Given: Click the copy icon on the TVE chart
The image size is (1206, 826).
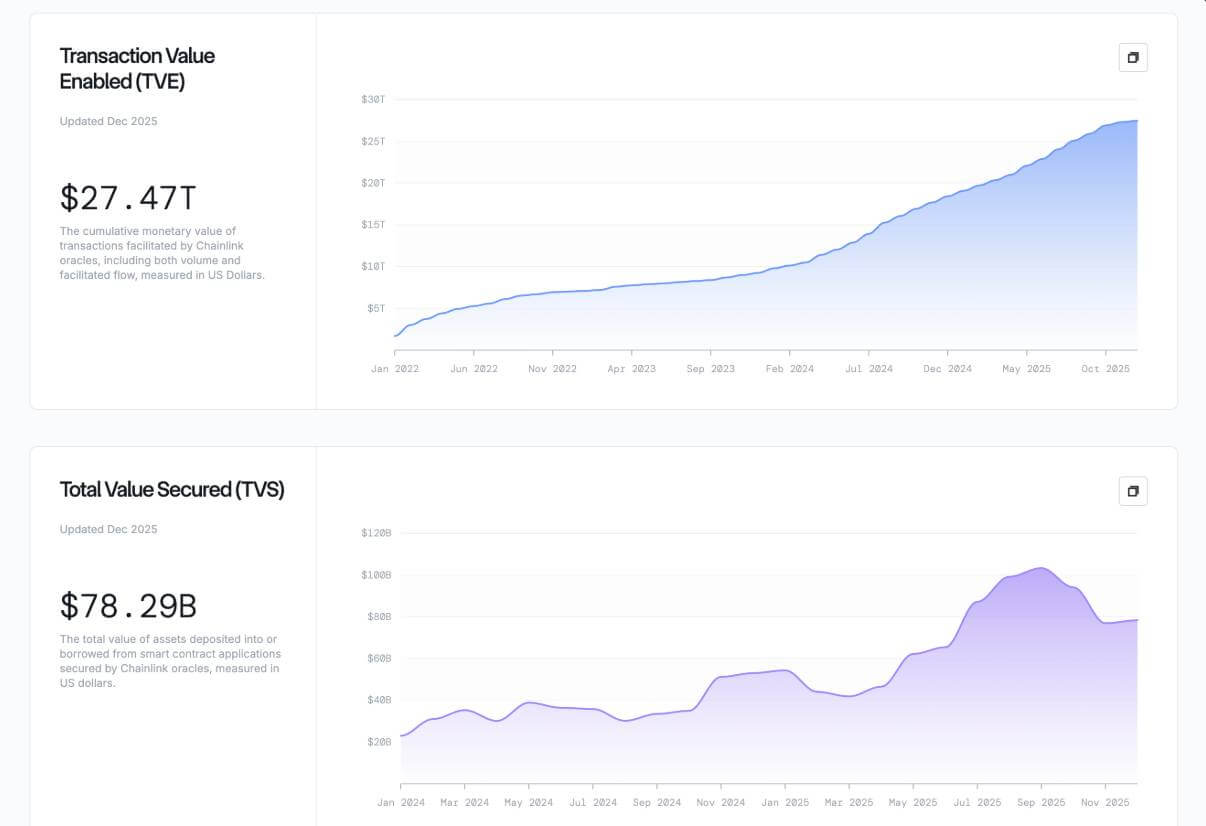Looking at the screenshot, I should (1132, 57).
